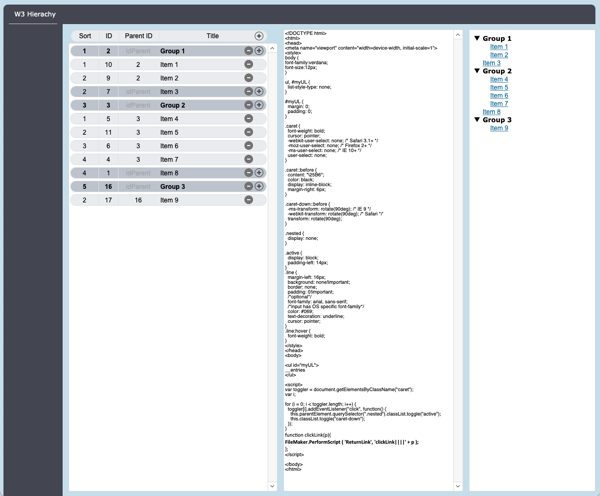Open the Item 1 link
Viewport: 600px width, 496px height.
[499, 47]
